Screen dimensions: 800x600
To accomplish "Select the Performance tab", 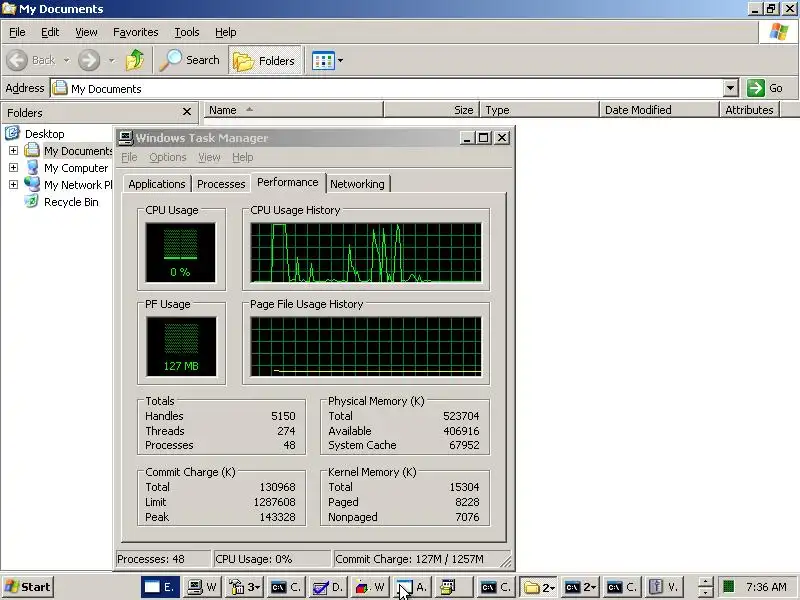I will [287, 182].
